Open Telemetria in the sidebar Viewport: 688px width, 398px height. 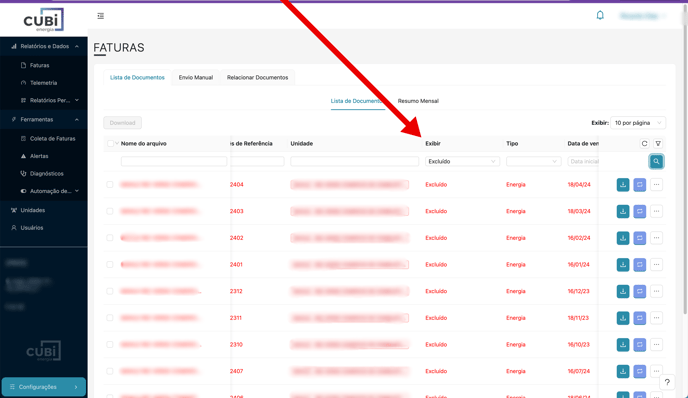click(x=43, y=83)
